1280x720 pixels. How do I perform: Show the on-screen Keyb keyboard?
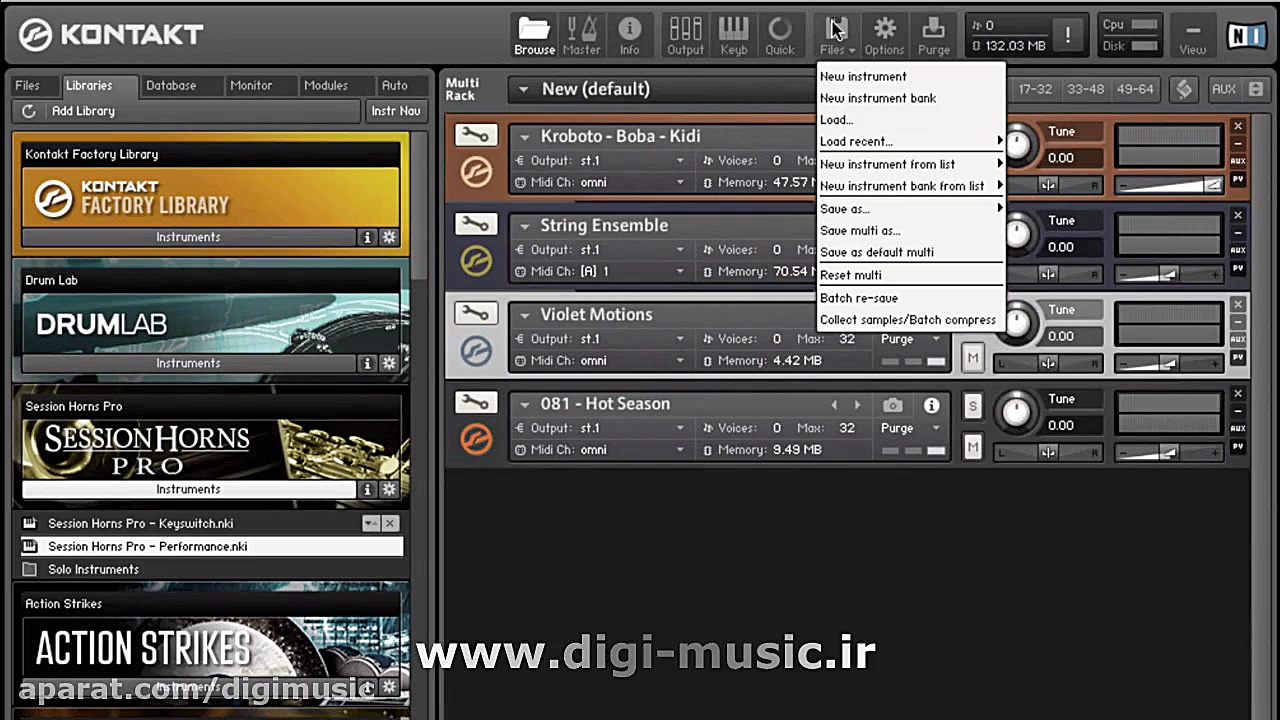pos(733,36)
